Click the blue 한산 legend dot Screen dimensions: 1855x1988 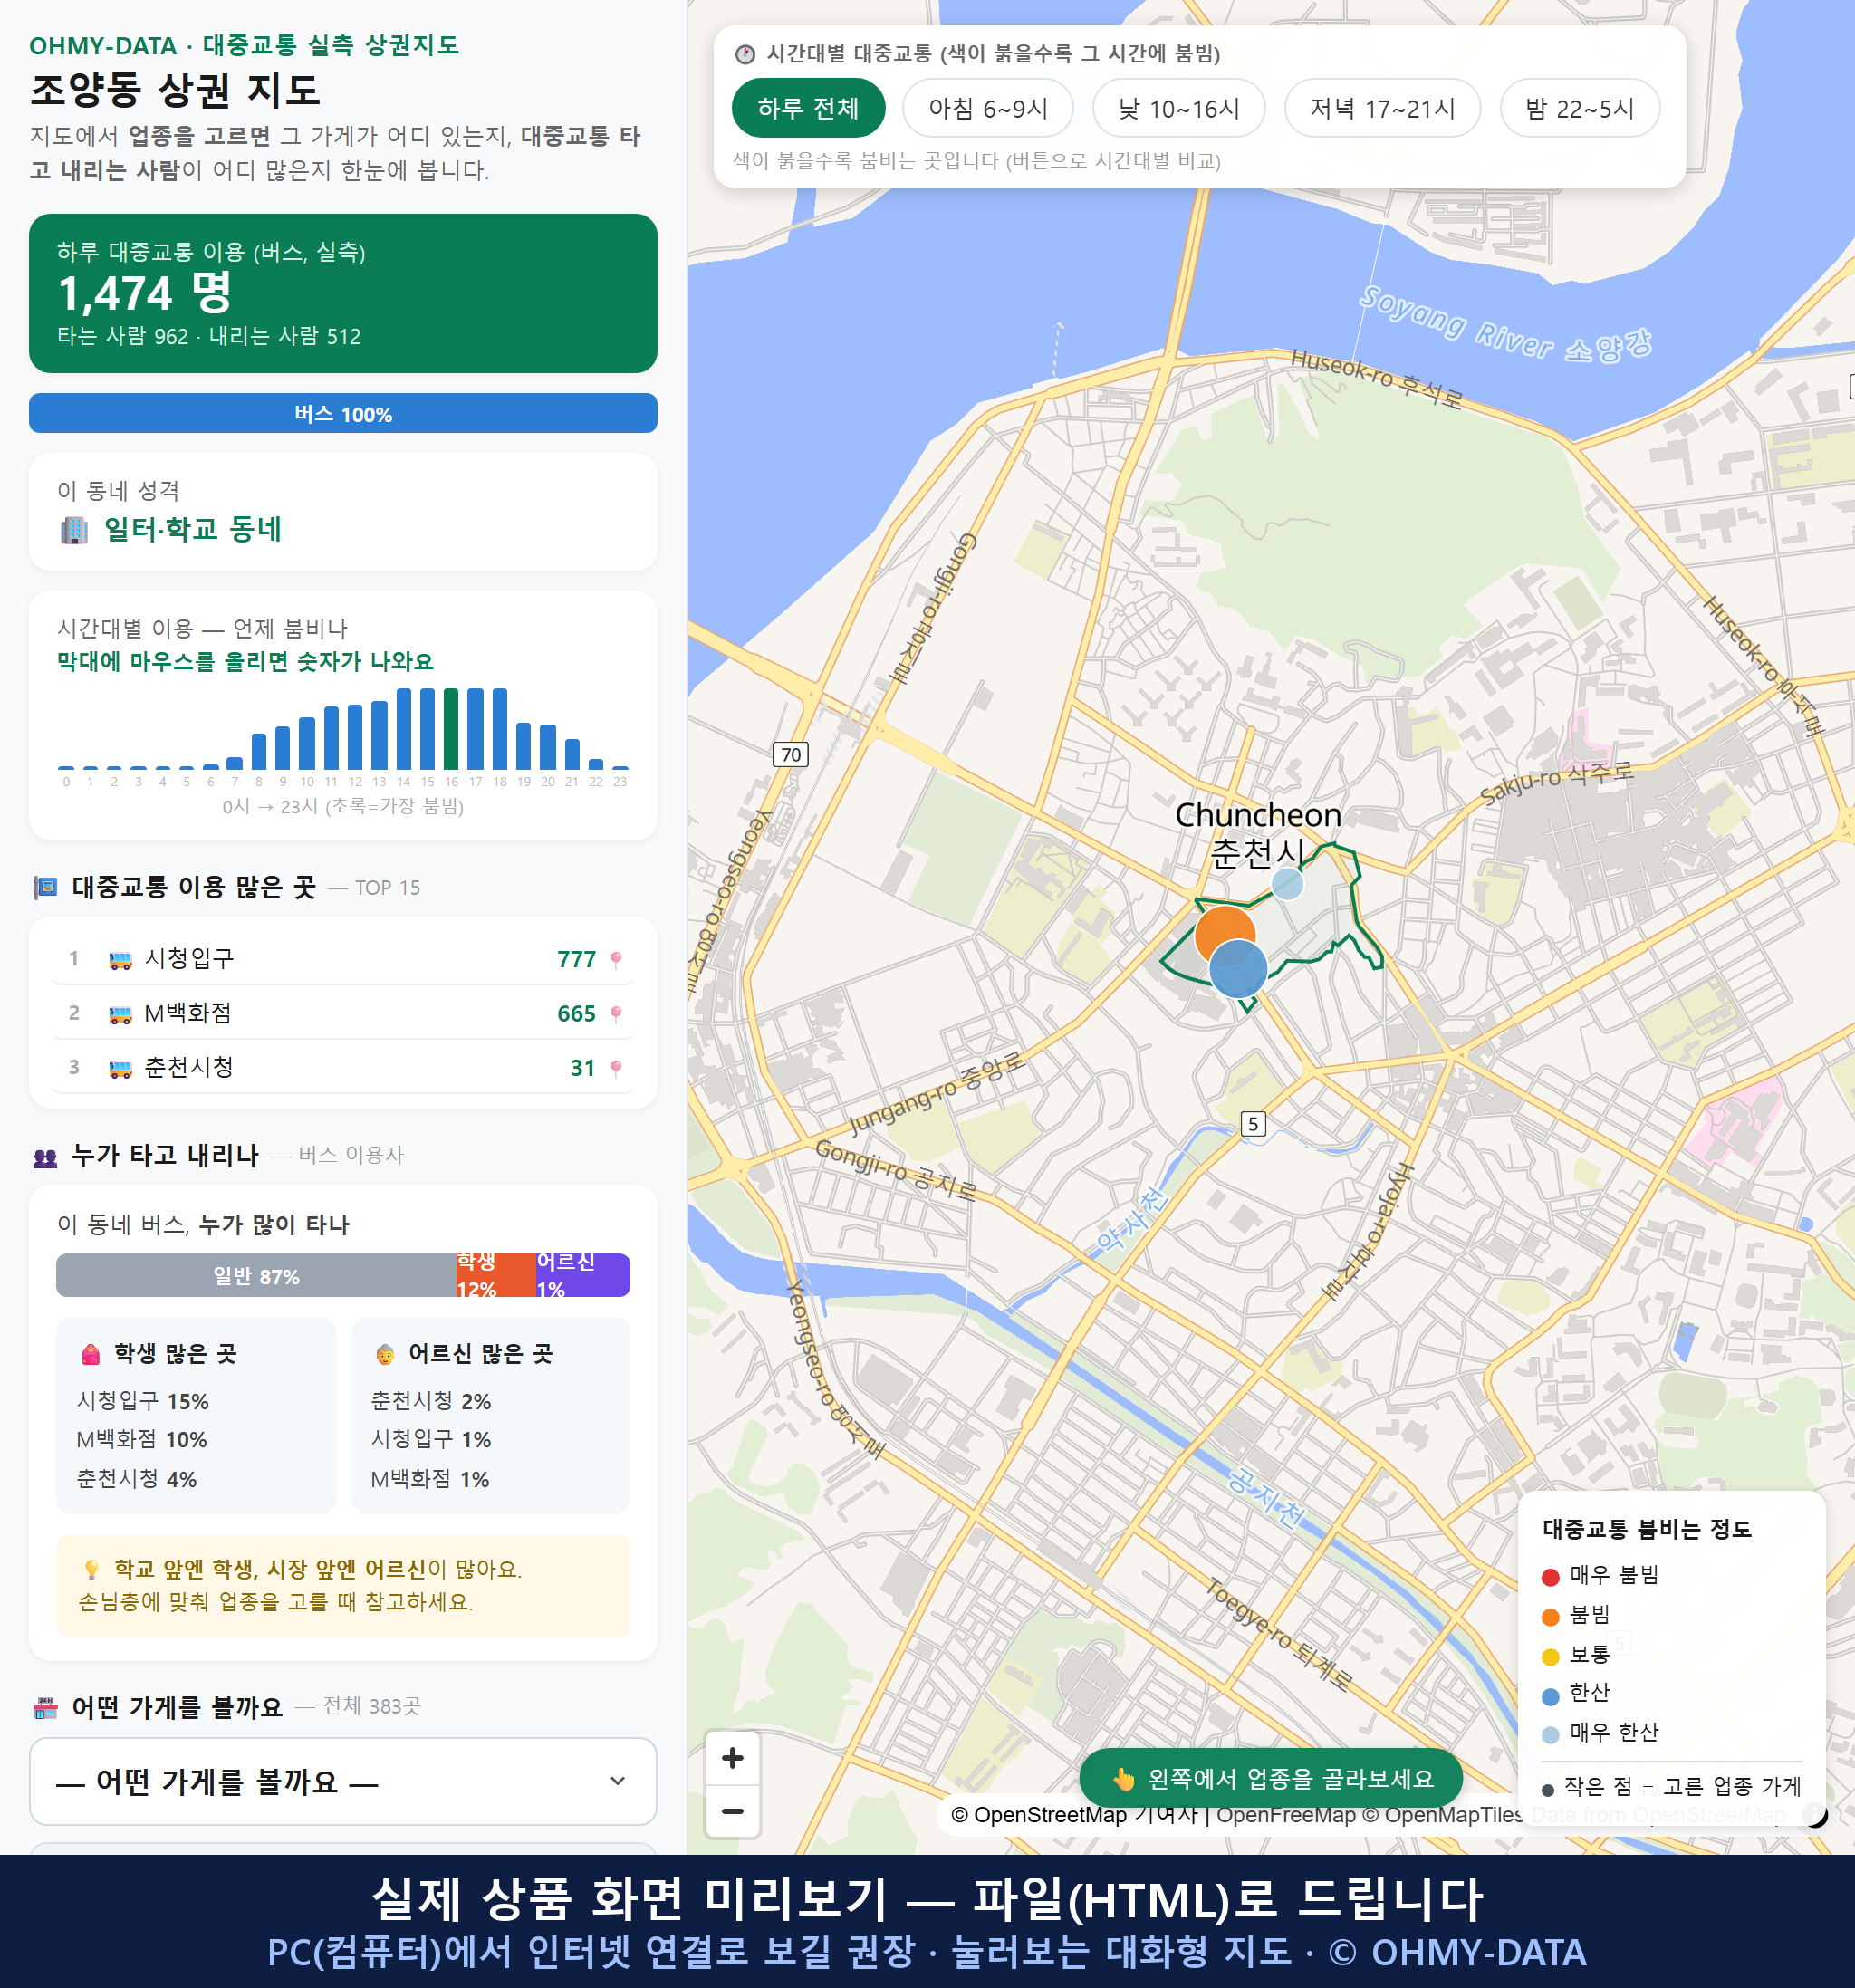click(1550, 1696)
